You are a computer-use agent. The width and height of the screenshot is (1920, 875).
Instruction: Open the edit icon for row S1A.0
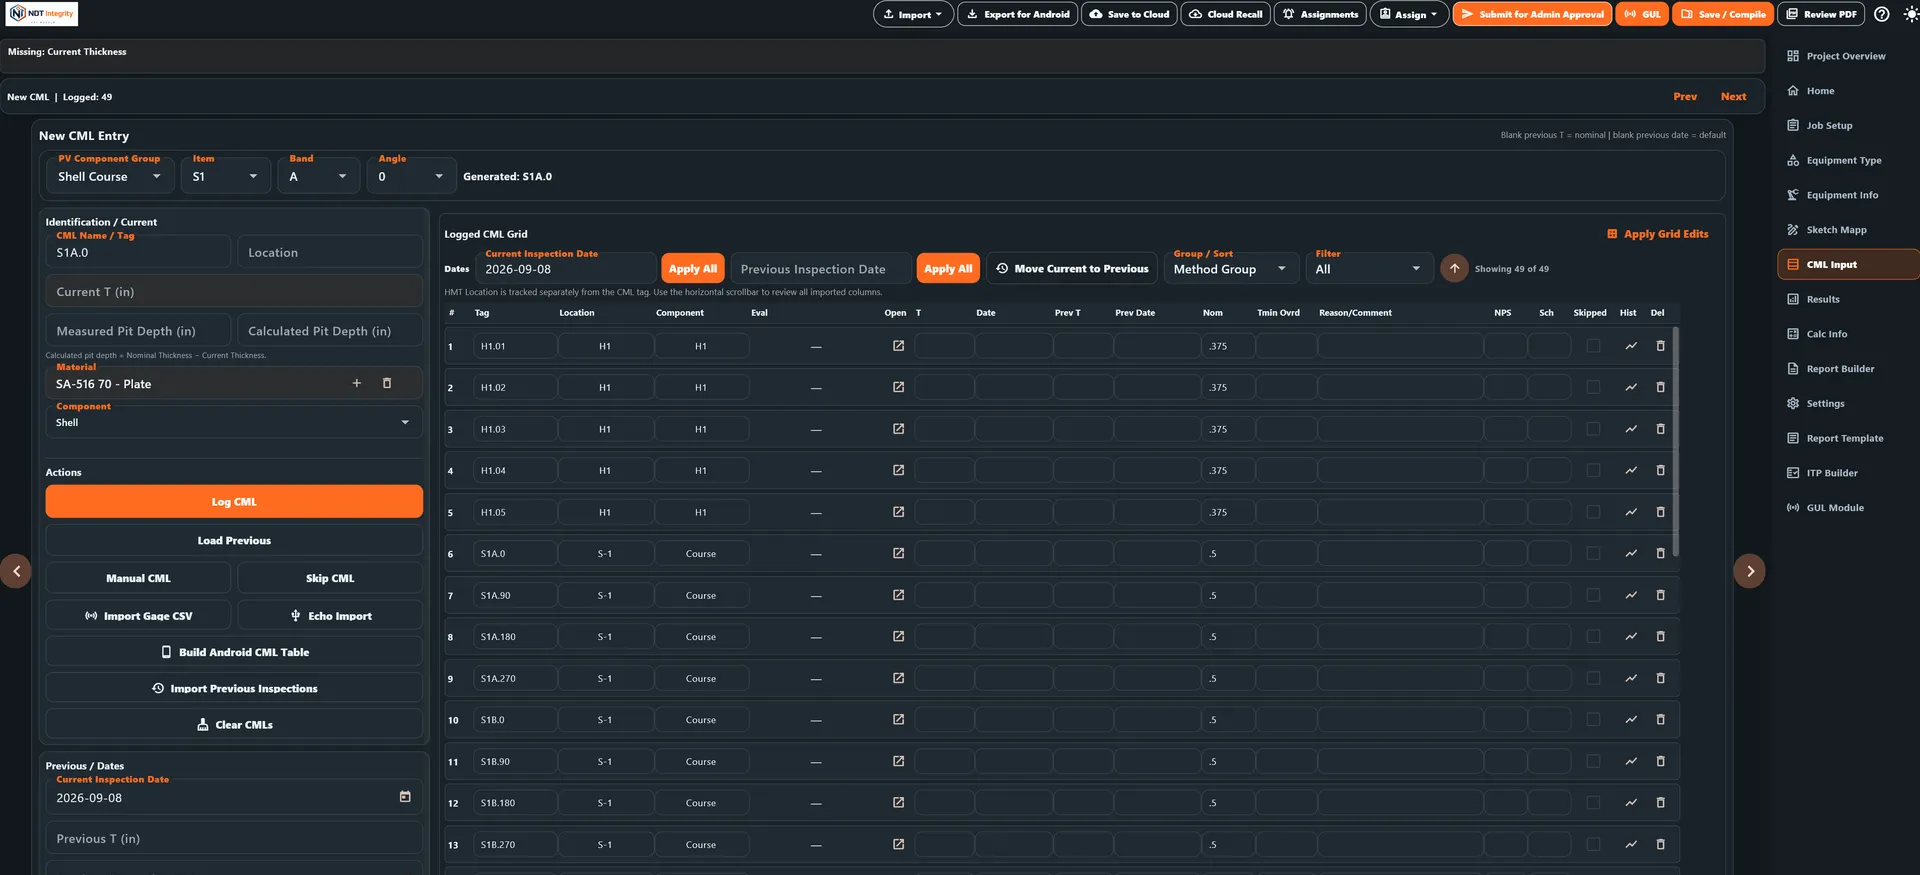898,553
